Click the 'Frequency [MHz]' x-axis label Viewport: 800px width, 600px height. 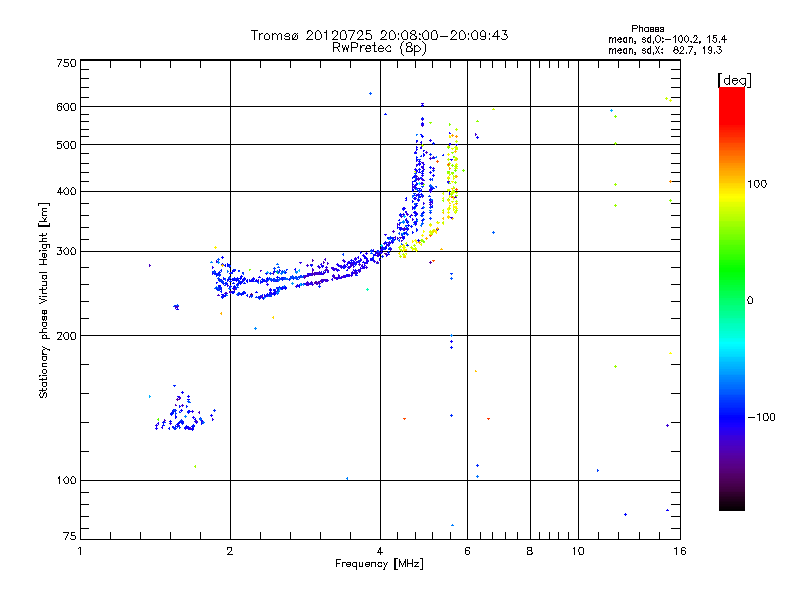tap(379, 564)
